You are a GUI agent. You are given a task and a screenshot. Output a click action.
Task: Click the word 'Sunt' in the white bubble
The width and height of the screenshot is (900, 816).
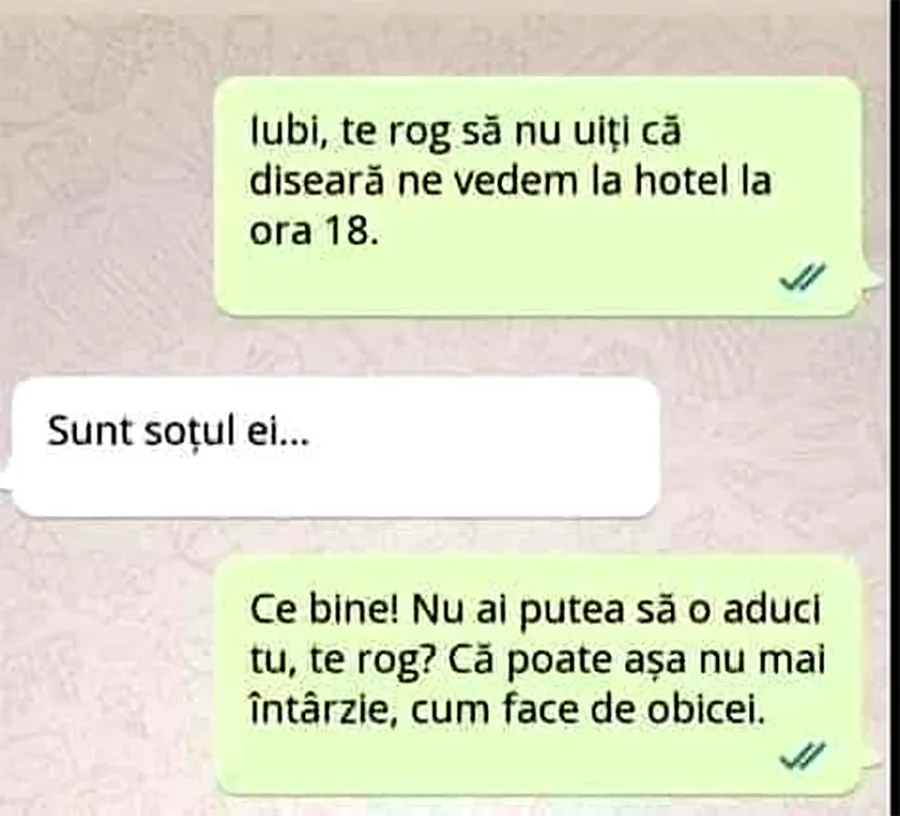coord(90,430)
